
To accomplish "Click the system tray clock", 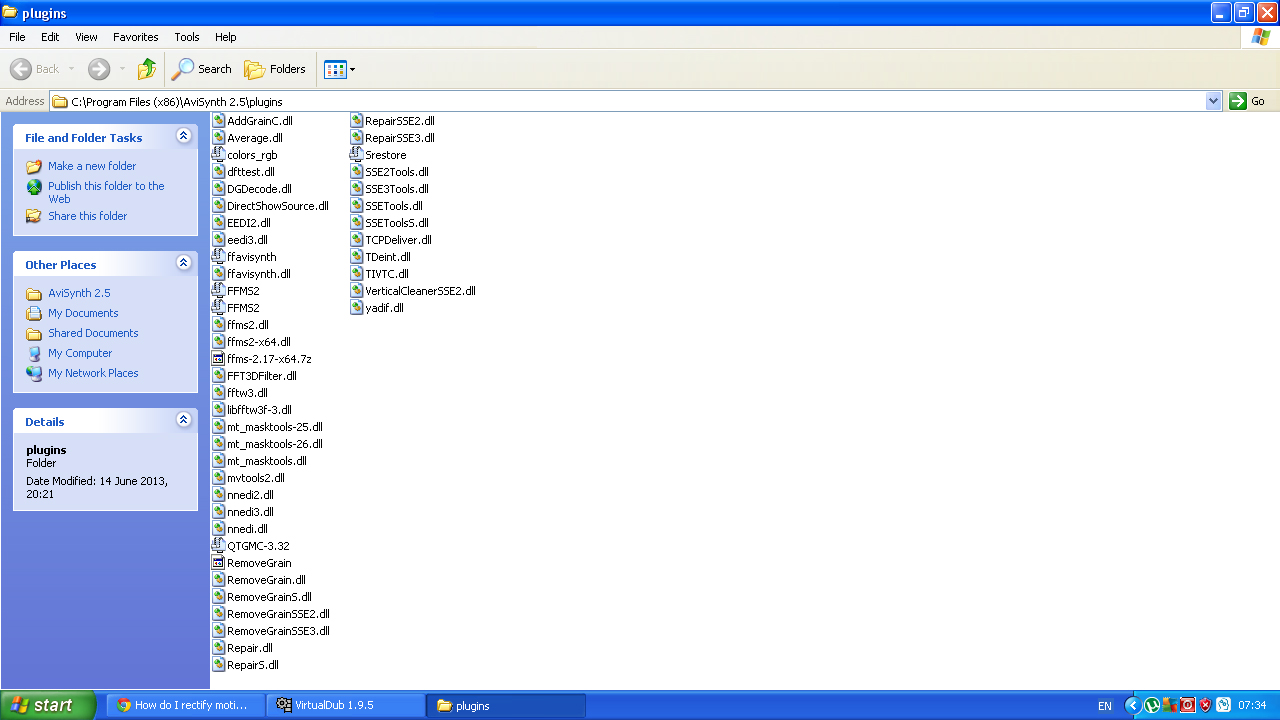I will [1252, 705].
